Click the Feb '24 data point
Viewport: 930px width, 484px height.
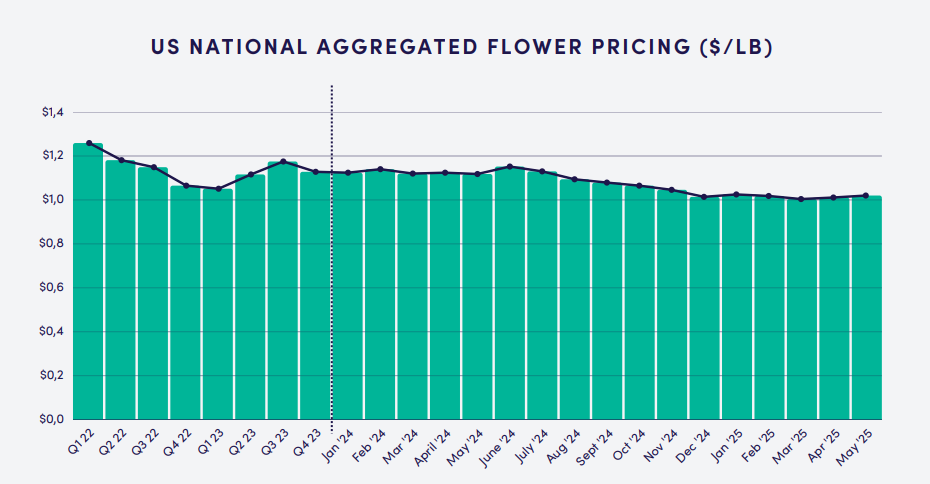380,169
